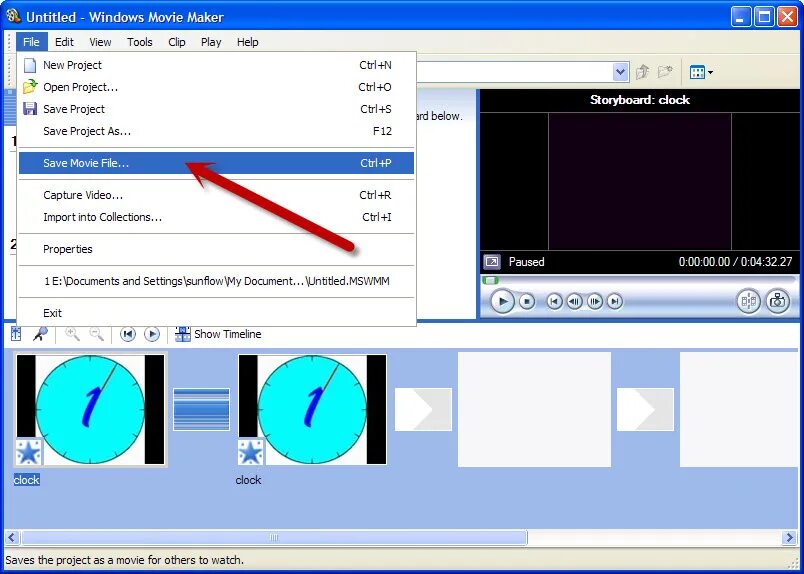Open the View menu
The width and height of the screenshot is (804, 574).
[100, 42]
